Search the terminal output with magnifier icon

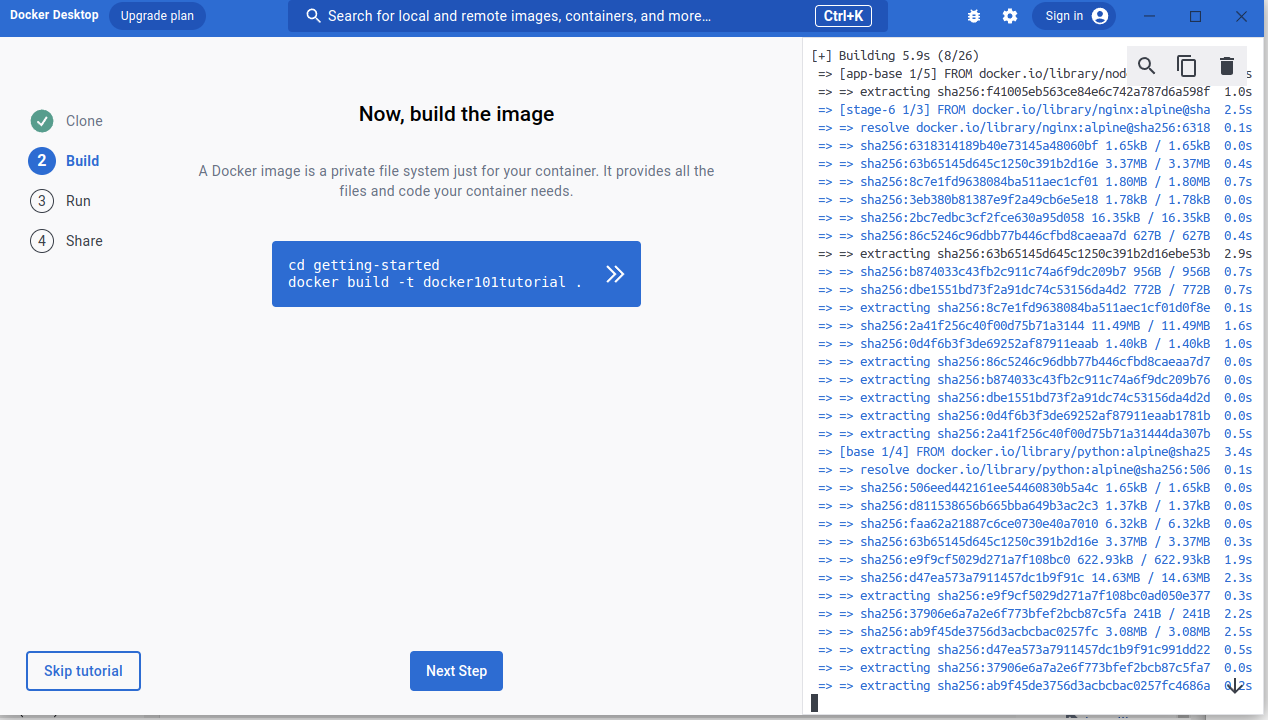(x=1147, y=66)
